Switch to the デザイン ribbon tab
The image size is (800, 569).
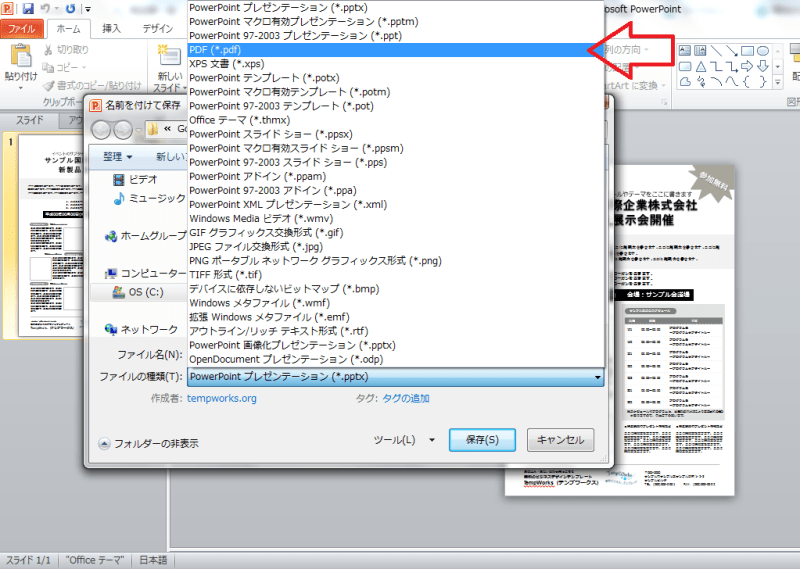(x=158, y=29)
